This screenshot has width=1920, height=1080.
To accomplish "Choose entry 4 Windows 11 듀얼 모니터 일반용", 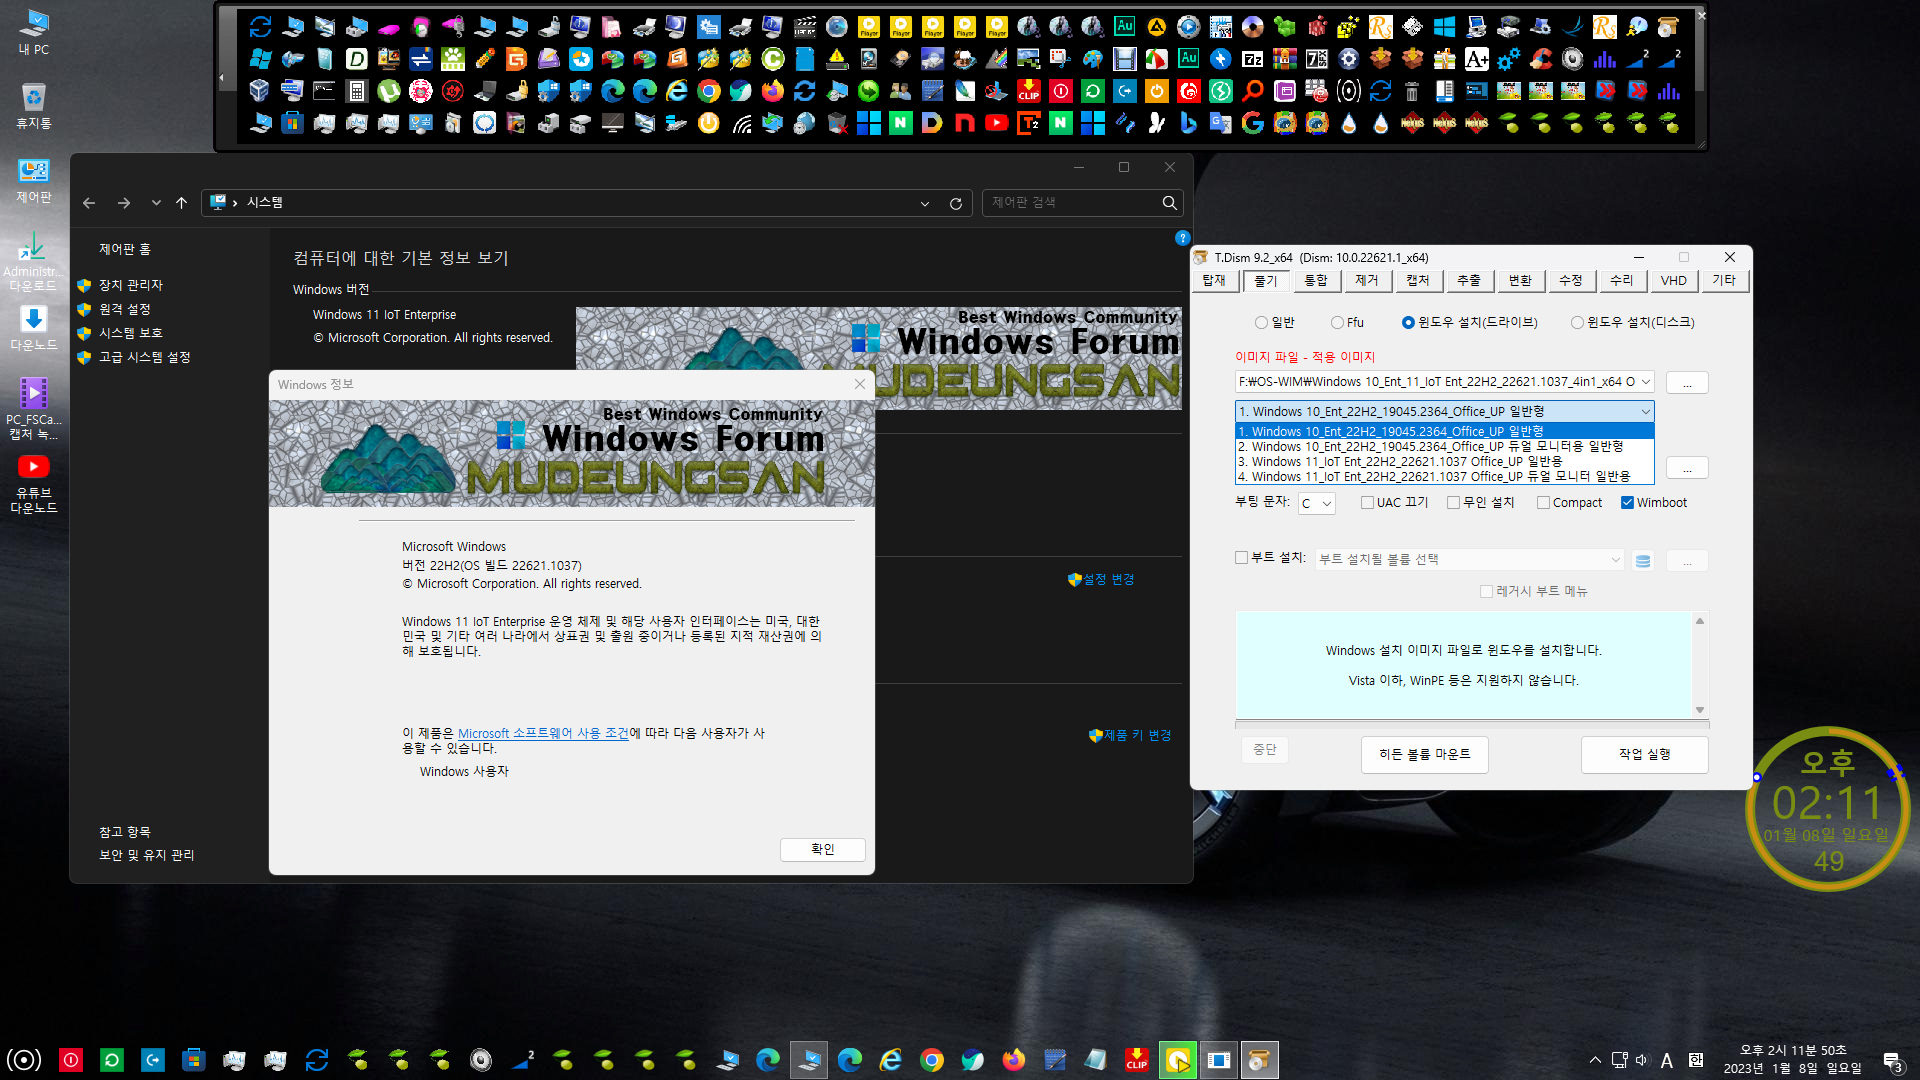I will point(1444,477).
